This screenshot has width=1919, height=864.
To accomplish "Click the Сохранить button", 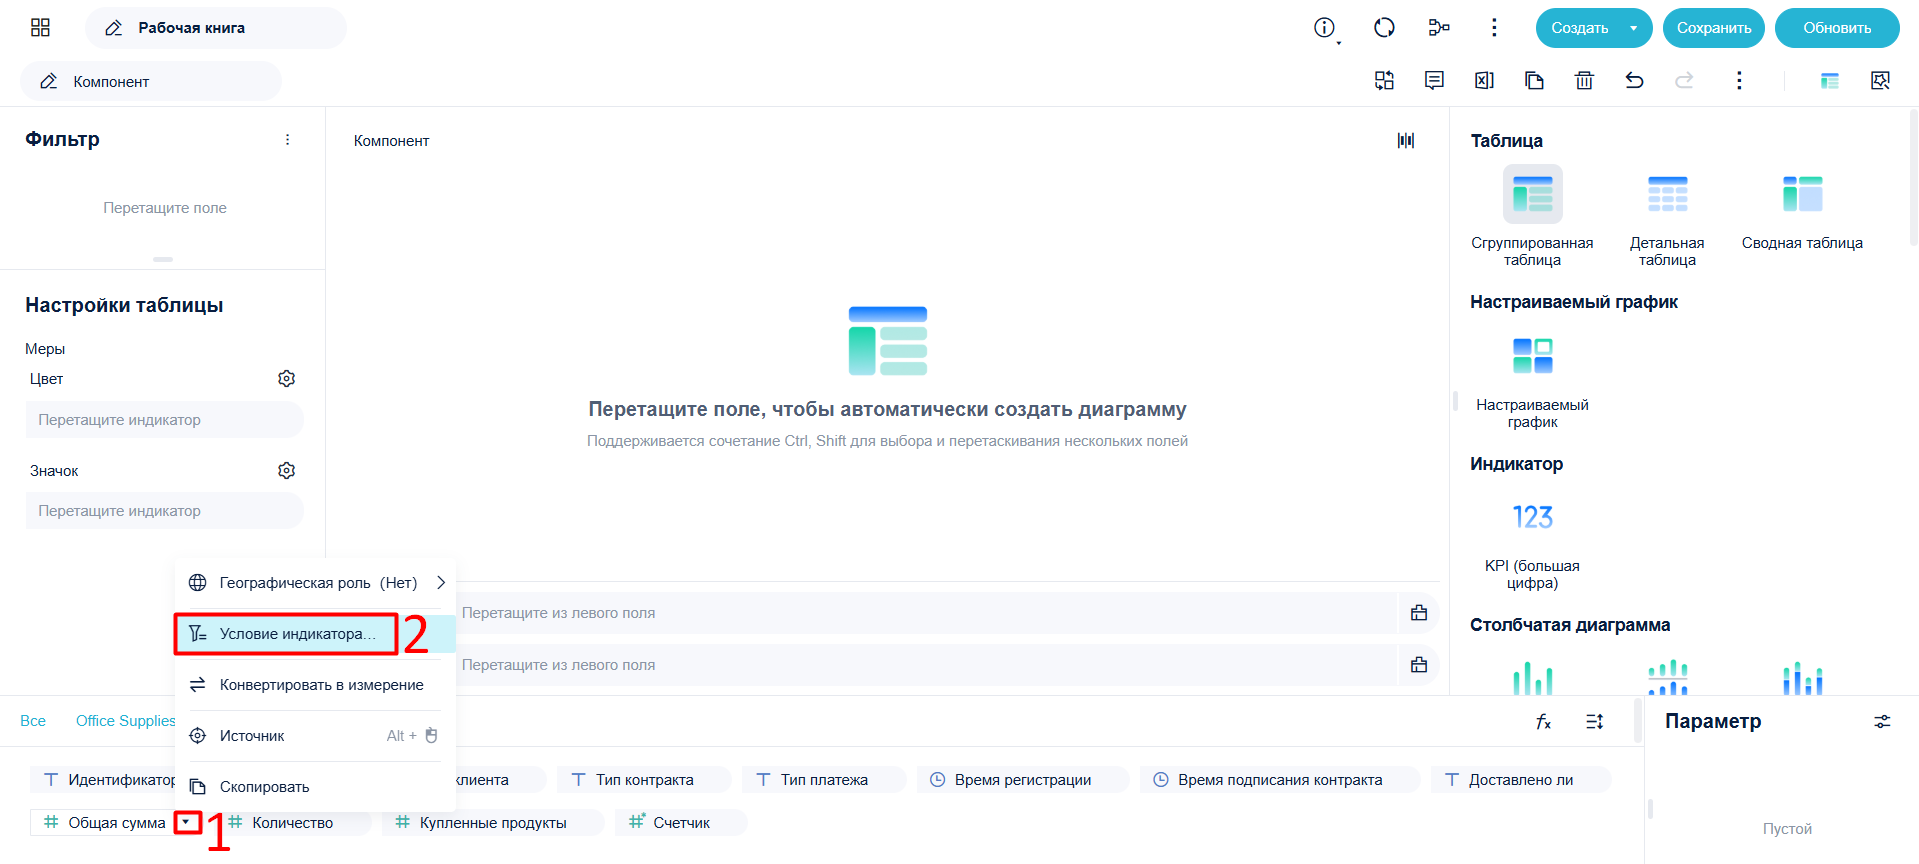I will click(x=1714, y=28).
